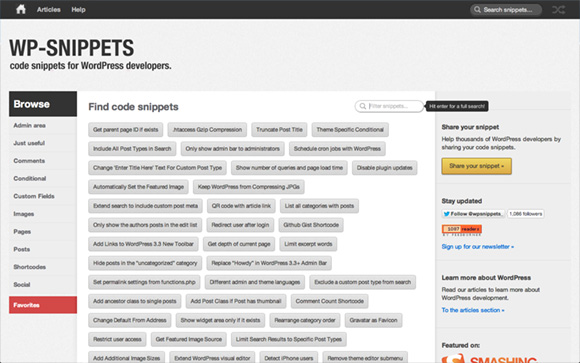Open List all categories with posts snippet
Viewport: 580px width, 363px height.
(x=319, y=206)
